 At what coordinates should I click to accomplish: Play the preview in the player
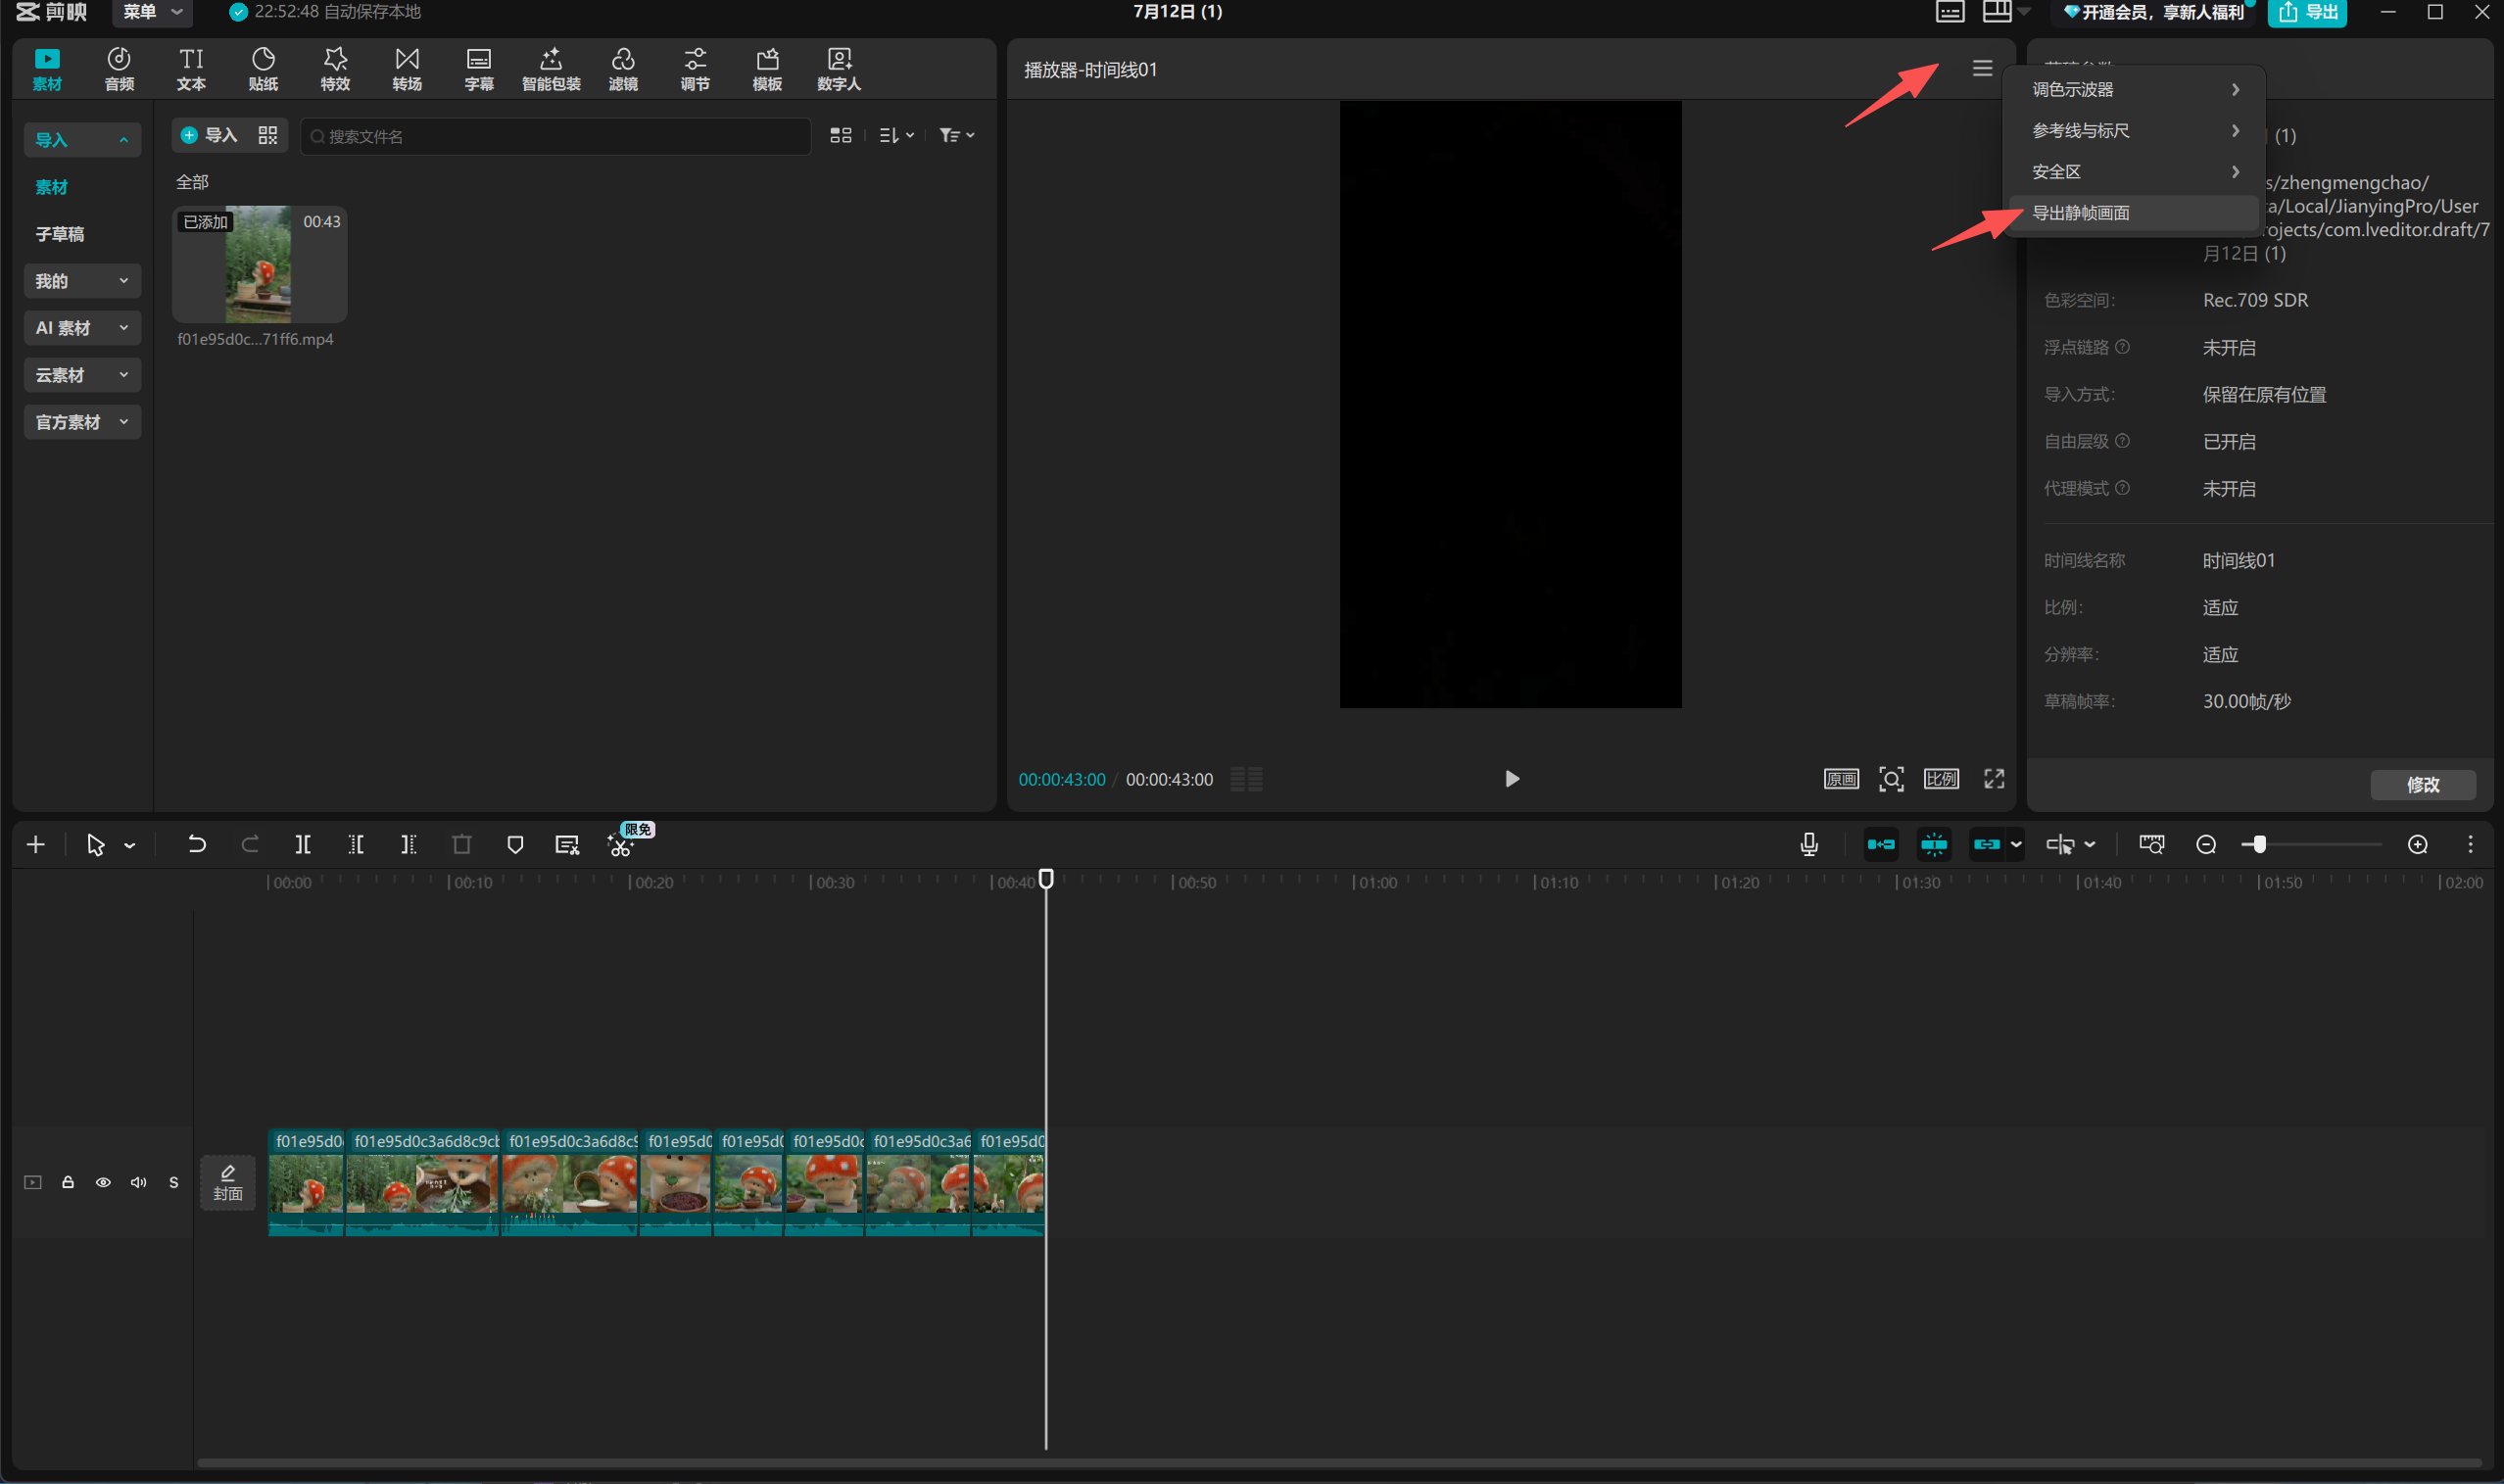(1511, 779)
